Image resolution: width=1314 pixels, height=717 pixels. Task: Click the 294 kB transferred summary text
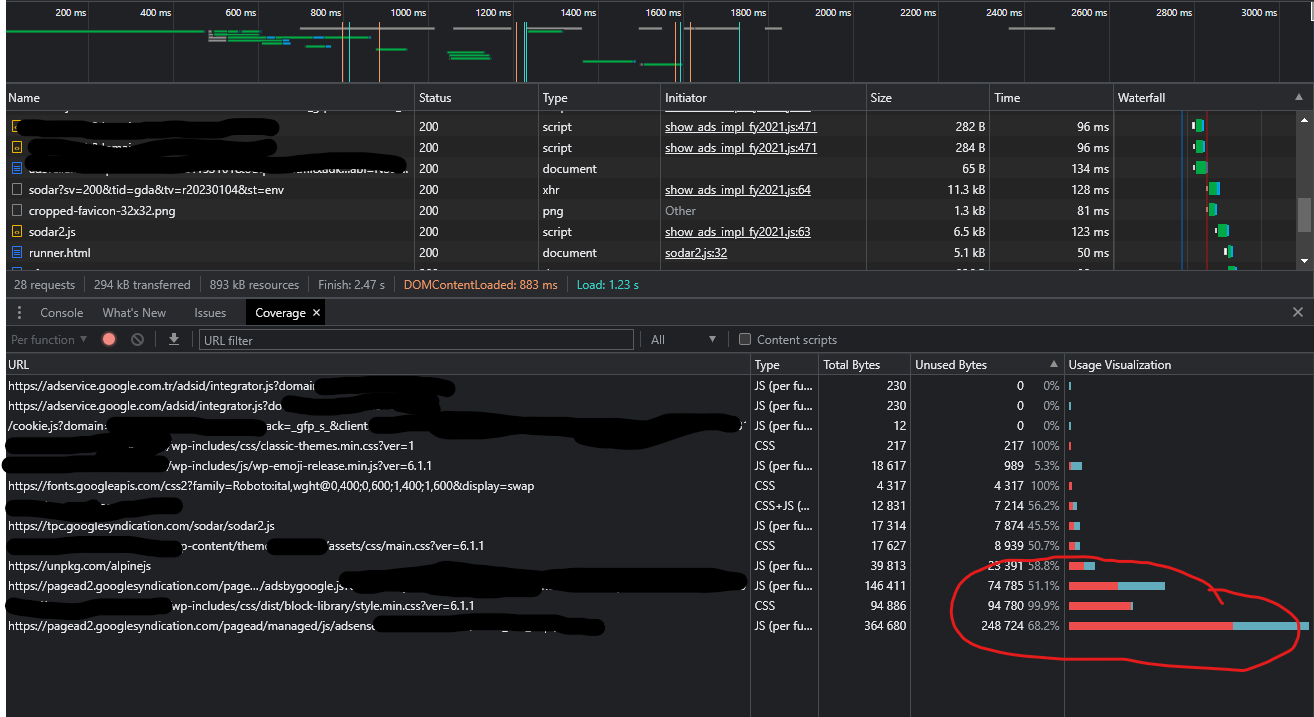tap(142, 285)
